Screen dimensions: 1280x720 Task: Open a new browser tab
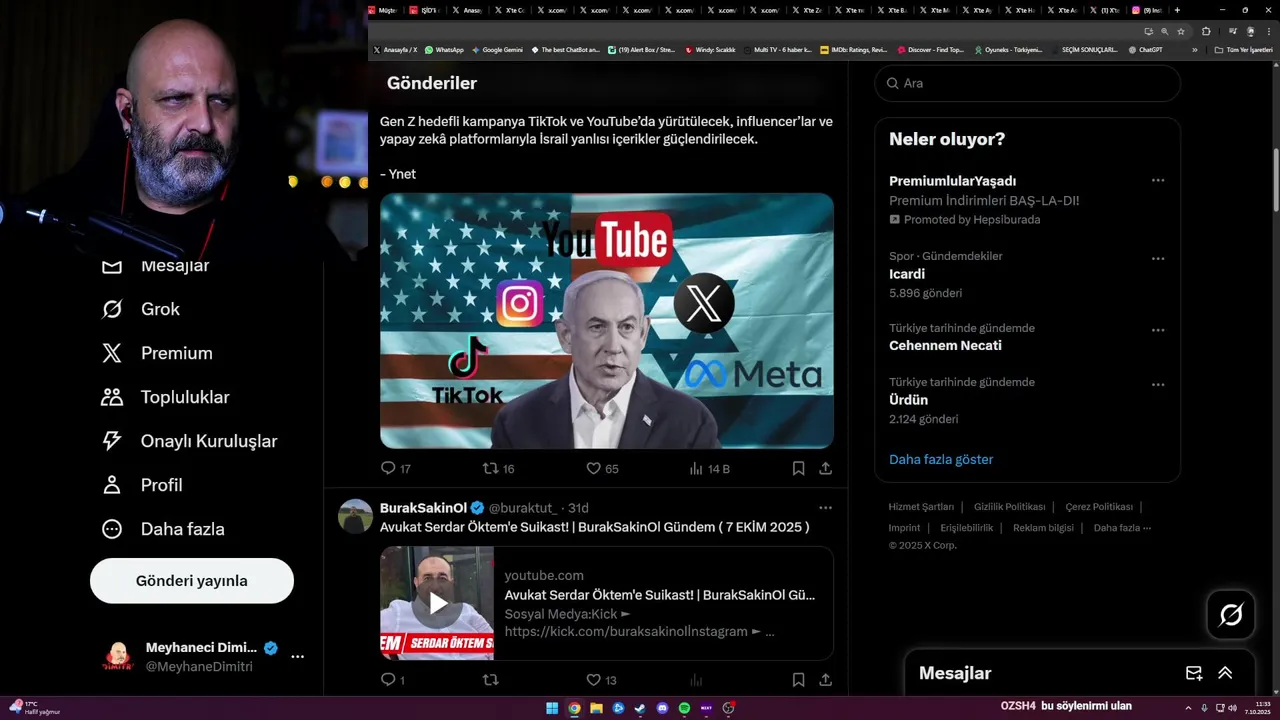click(1178, 10)
